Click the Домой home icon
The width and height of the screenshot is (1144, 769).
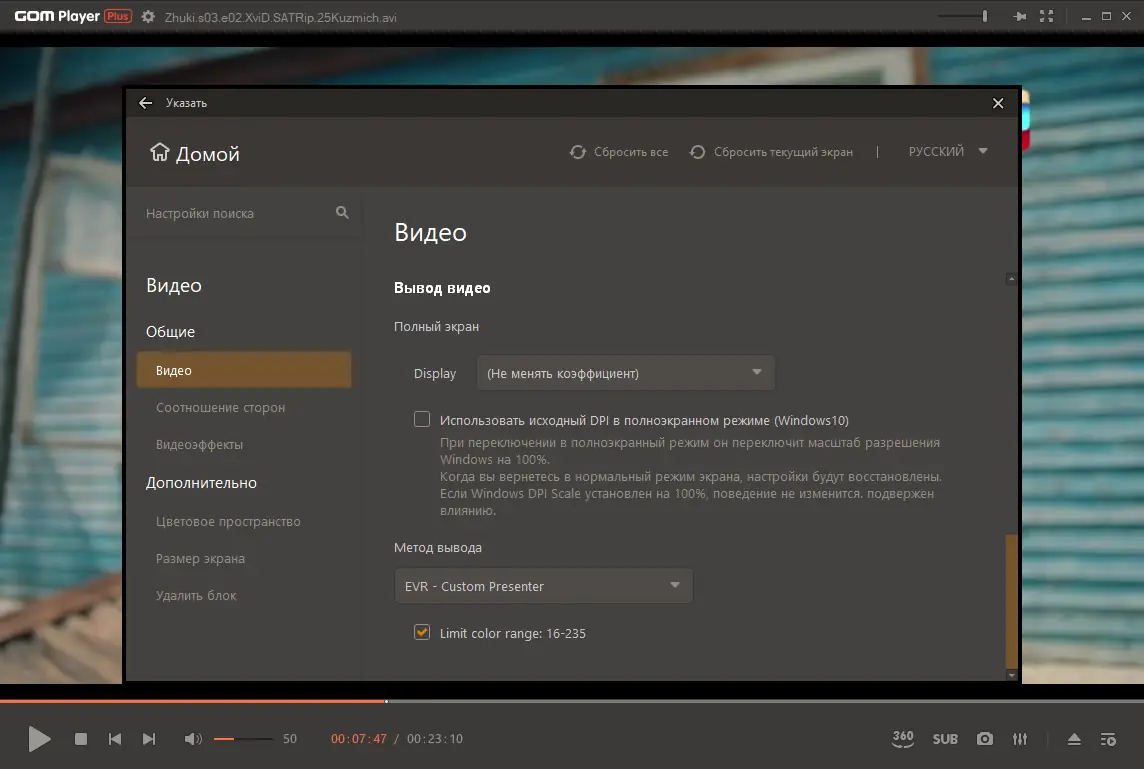point(159,152)
